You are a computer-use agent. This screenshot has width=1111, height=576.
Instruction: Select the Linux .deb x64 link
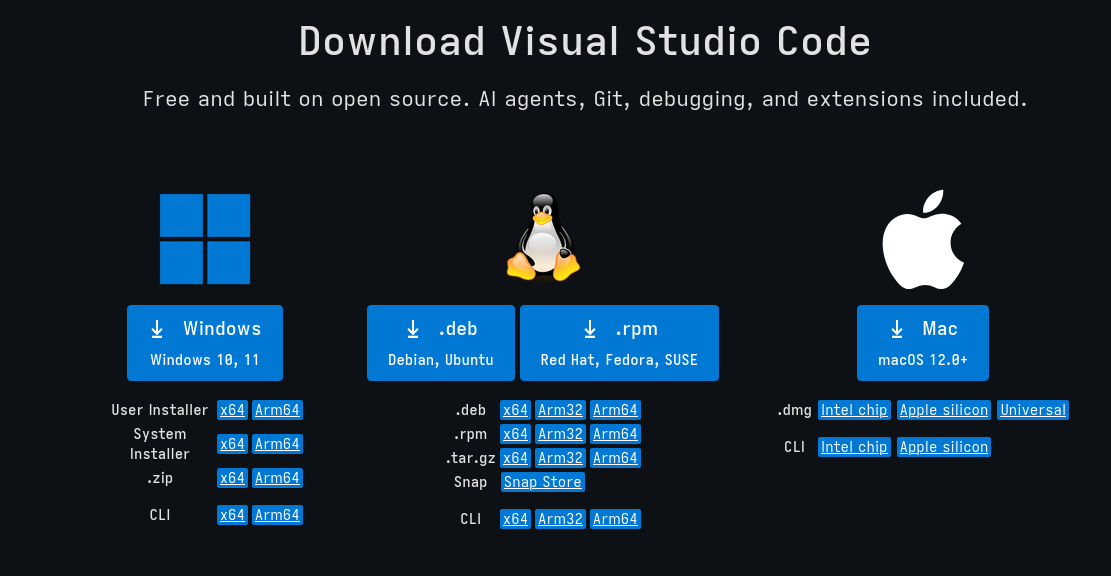click(515, 410)
